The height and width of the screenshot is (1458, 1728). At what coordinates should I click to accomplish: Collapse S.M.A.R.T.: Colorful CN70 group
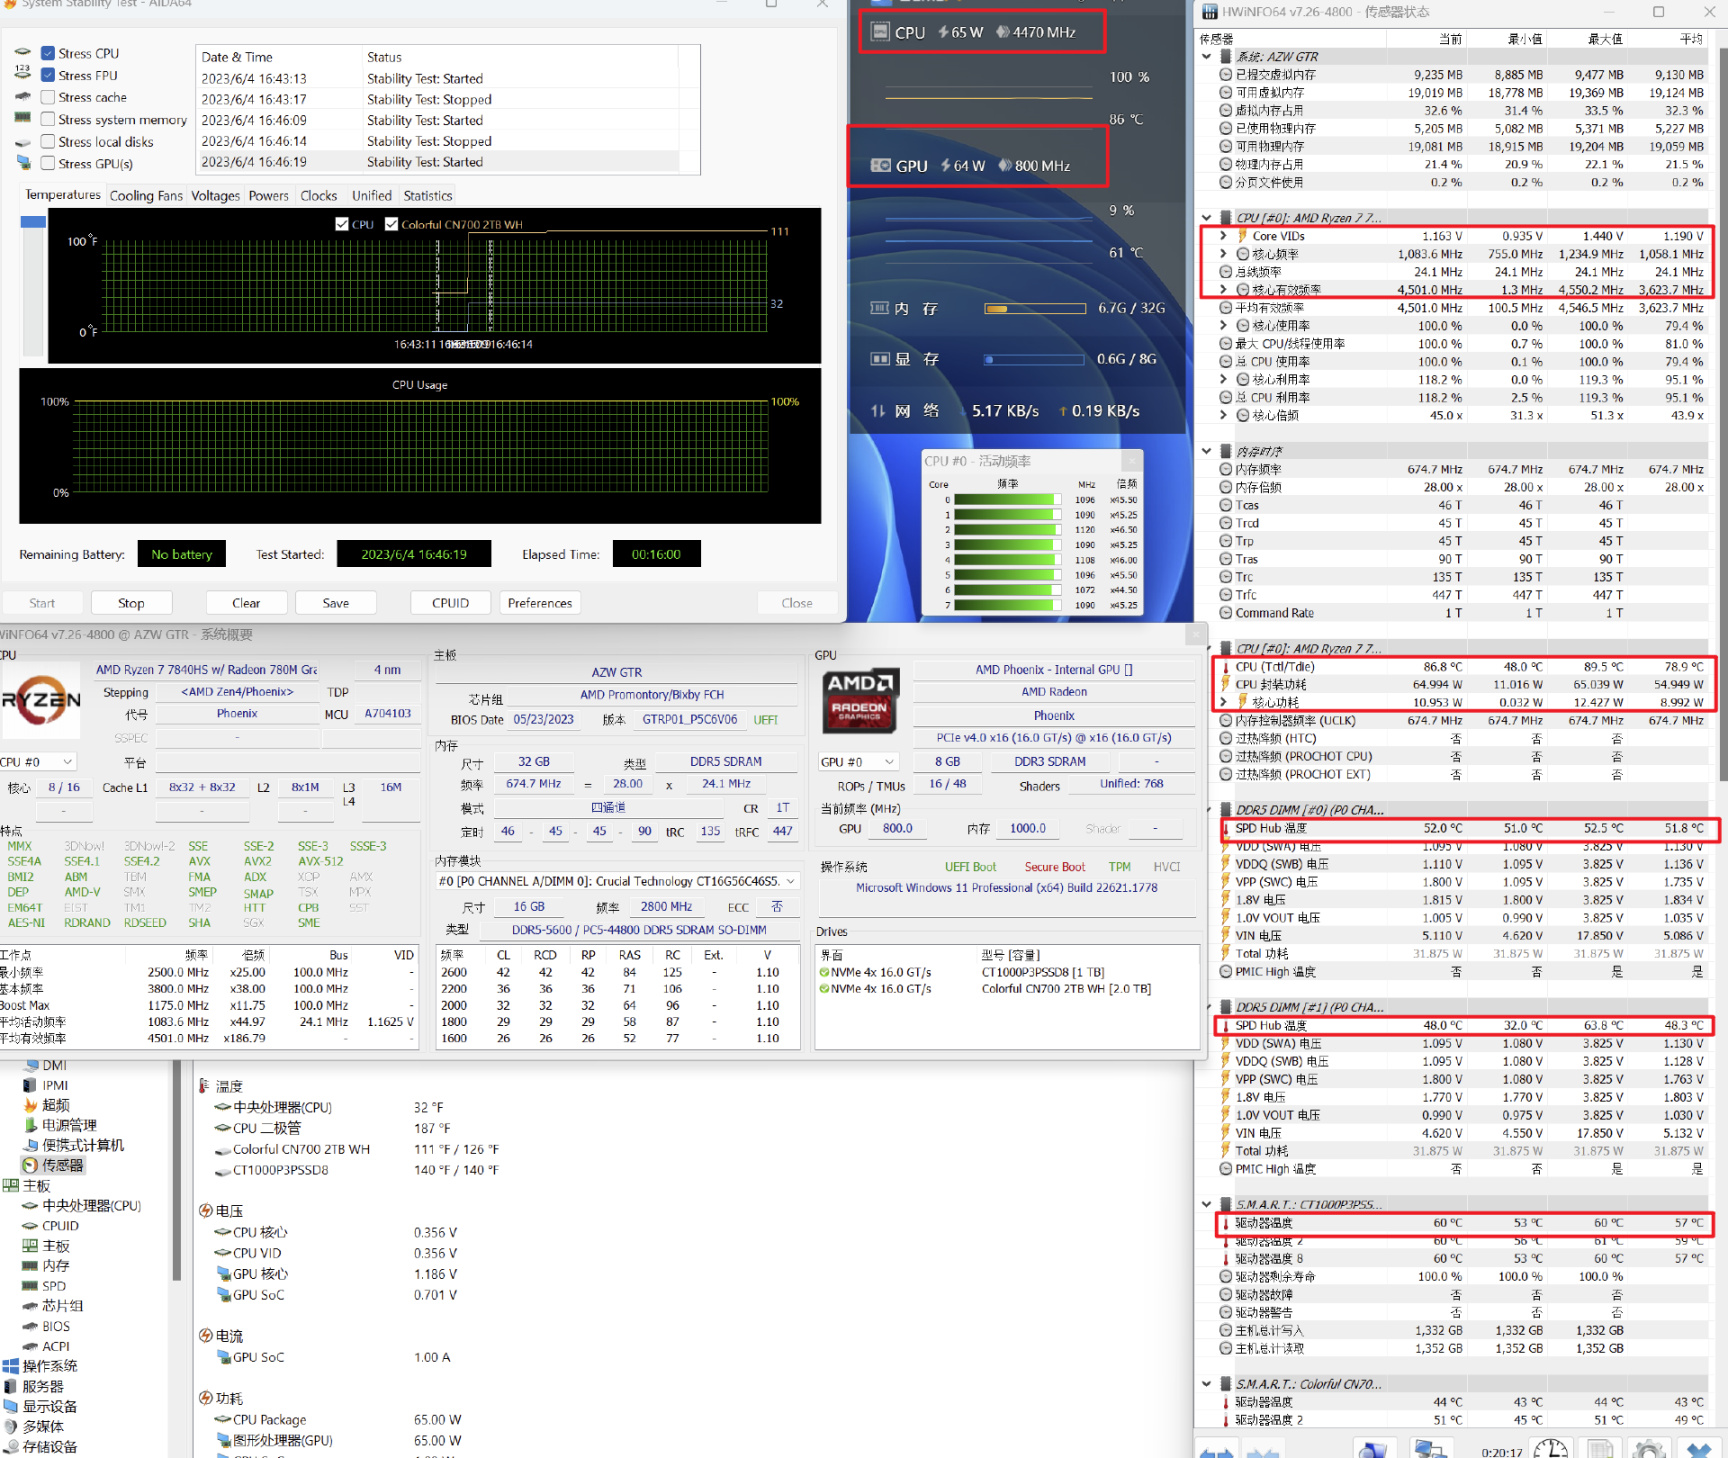(x=1207, y=1384)
